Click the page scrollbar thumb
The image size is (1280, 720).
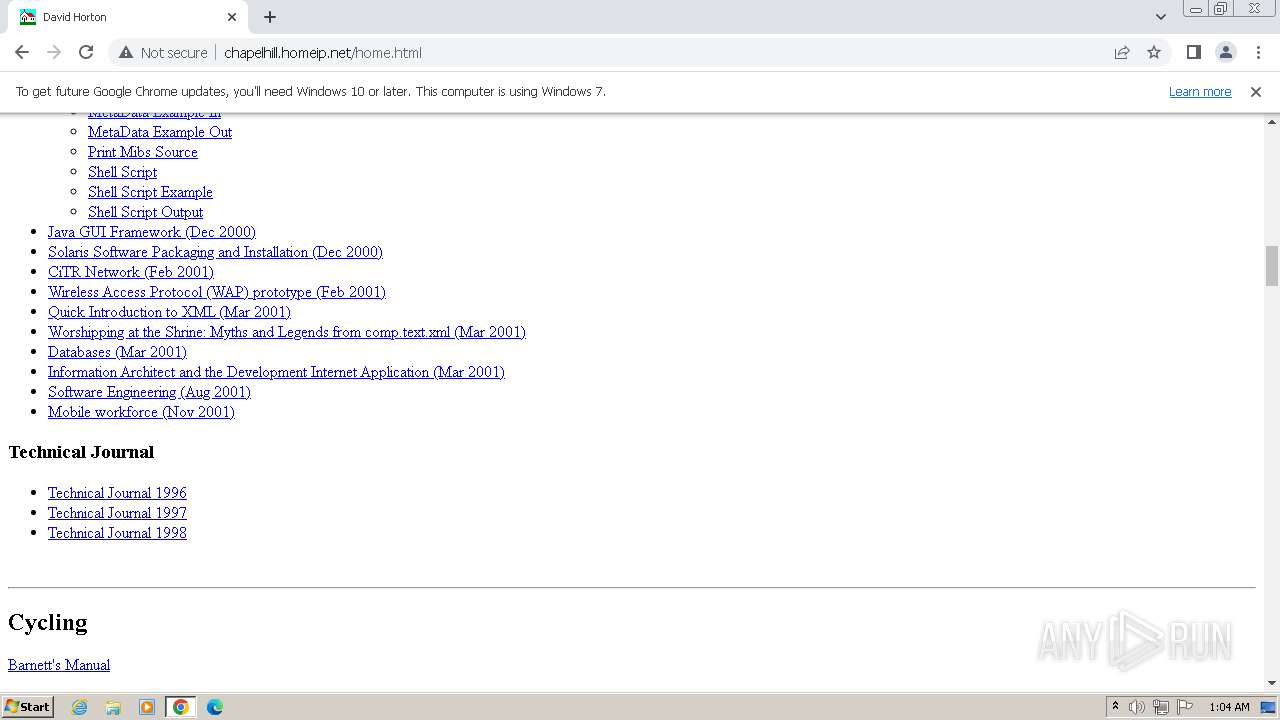(1272, 266)
